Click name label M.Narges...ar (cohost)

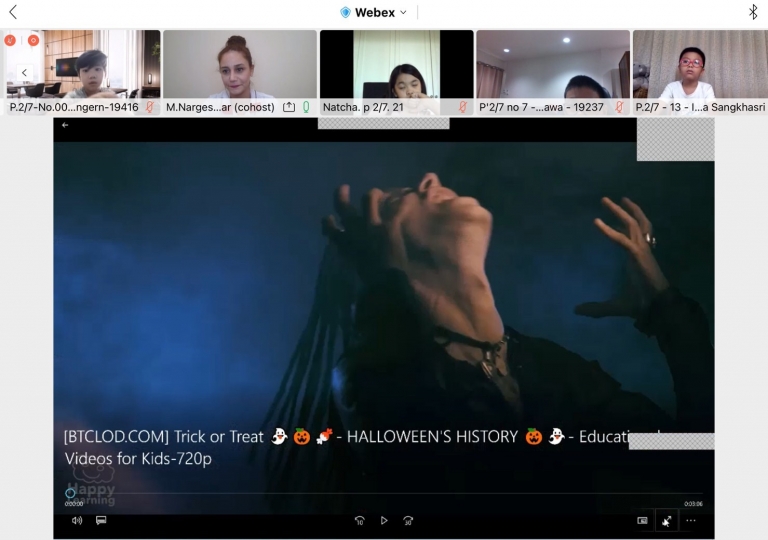pyautogui.click(x=220, y=107)
